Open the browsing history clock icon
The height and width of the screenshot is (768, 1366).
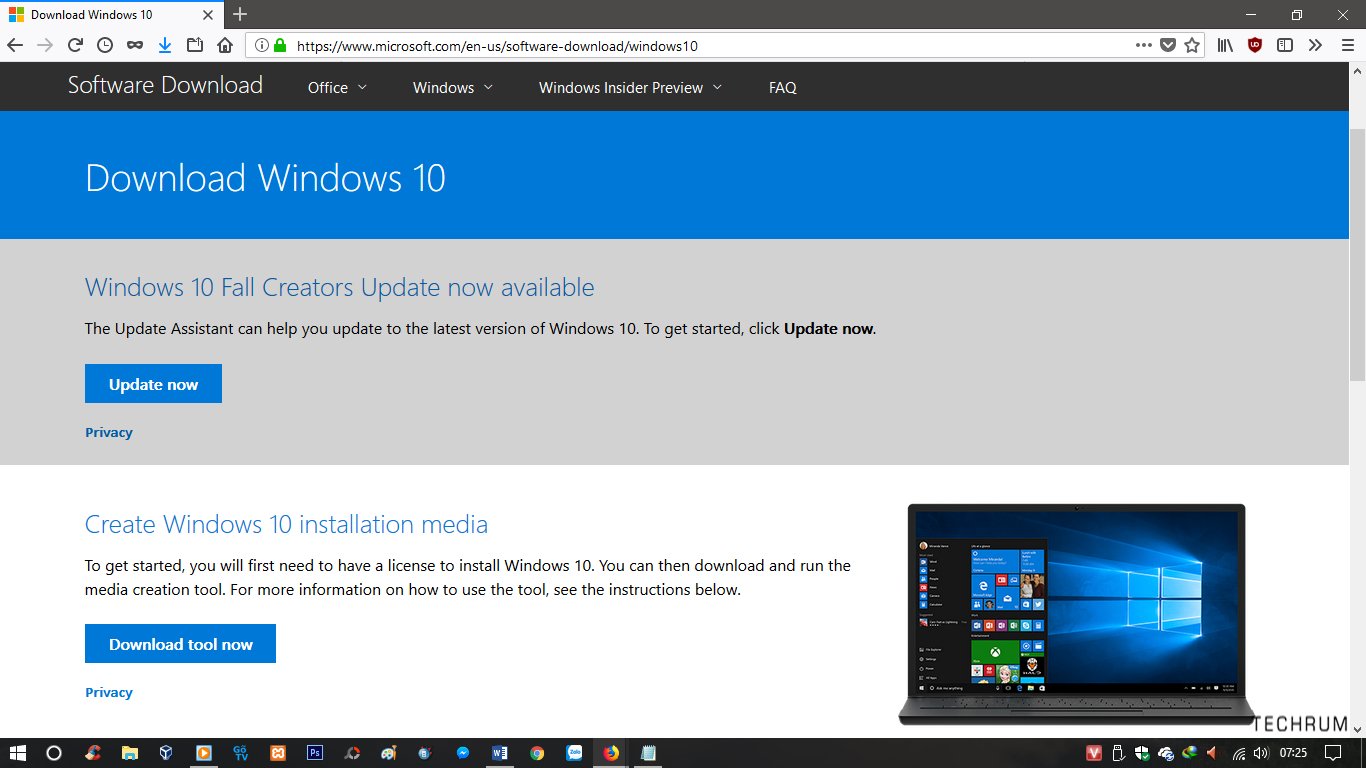pyautogui.click(x=105, y=45)
